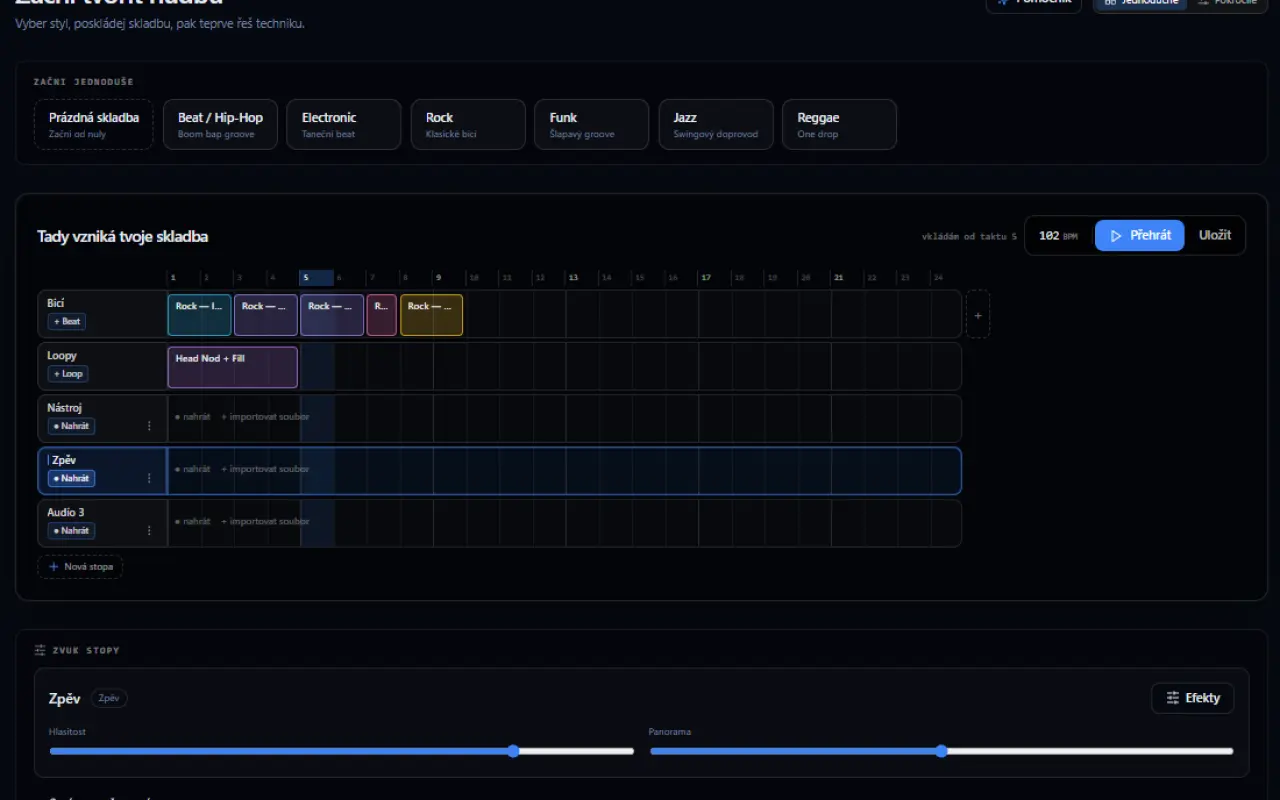Open the Pomocník assistant
The height and width of the screenshot is (800, 1280).
[1034, 2]
